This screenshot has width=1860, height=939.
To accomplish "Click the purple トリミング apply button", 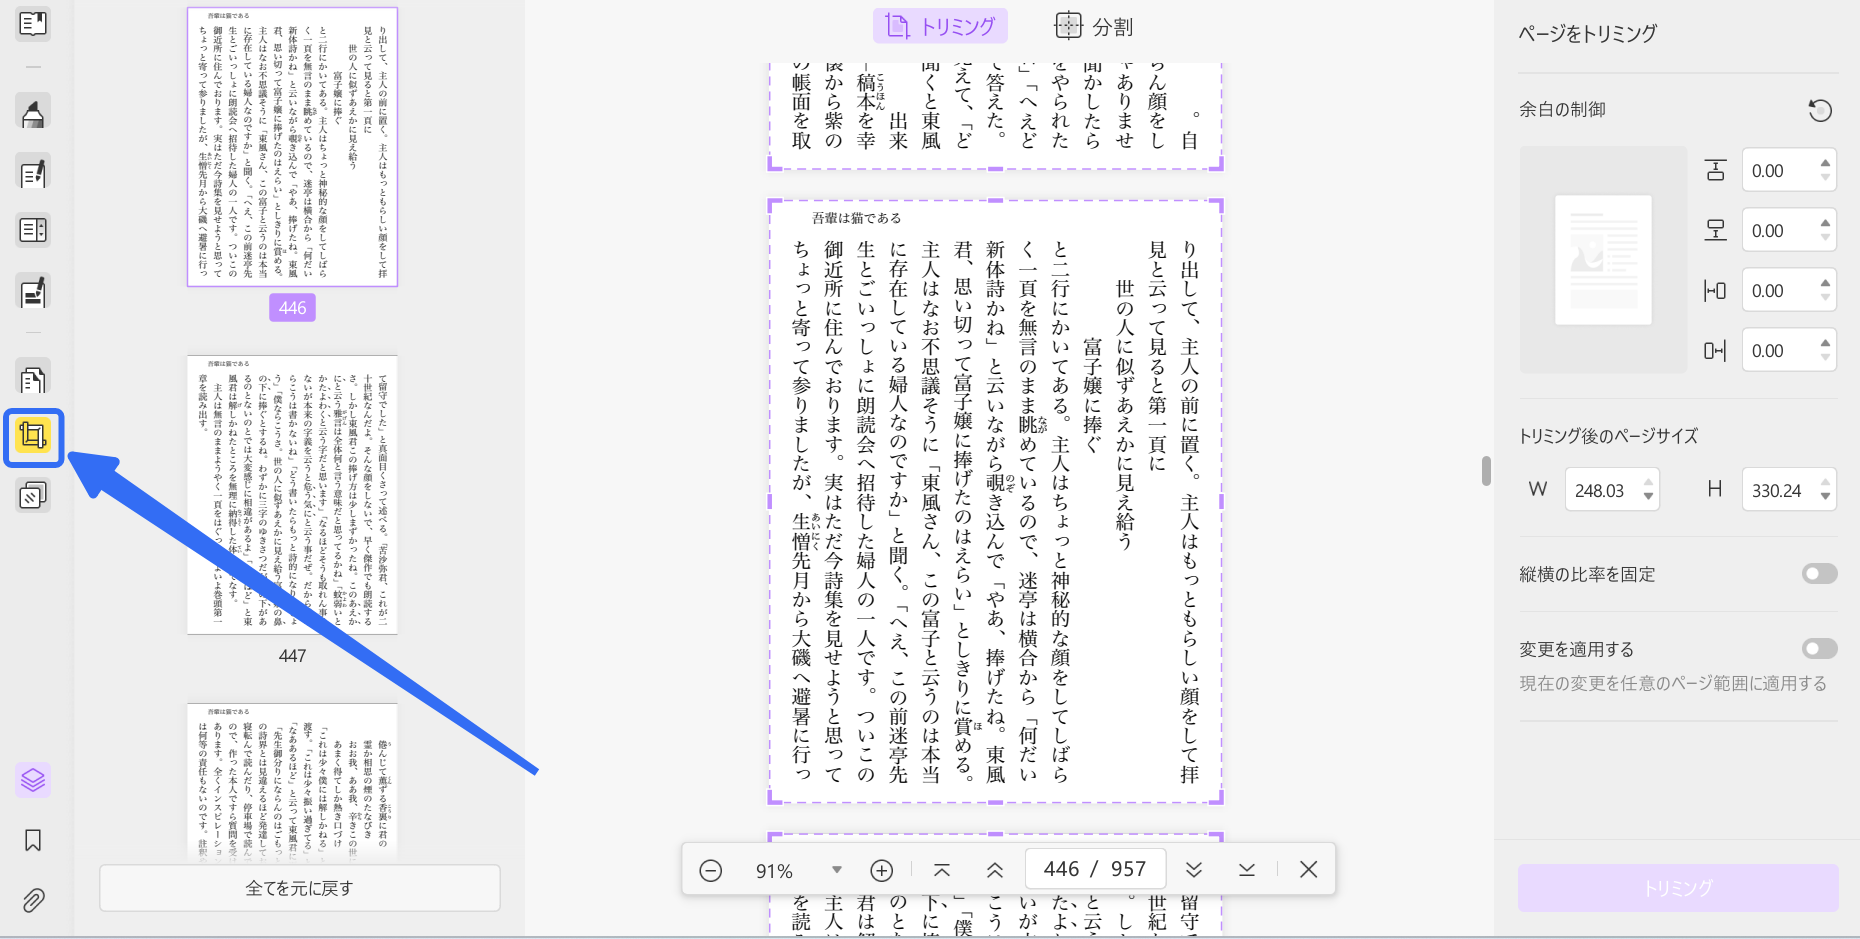I will point(1678,888).
